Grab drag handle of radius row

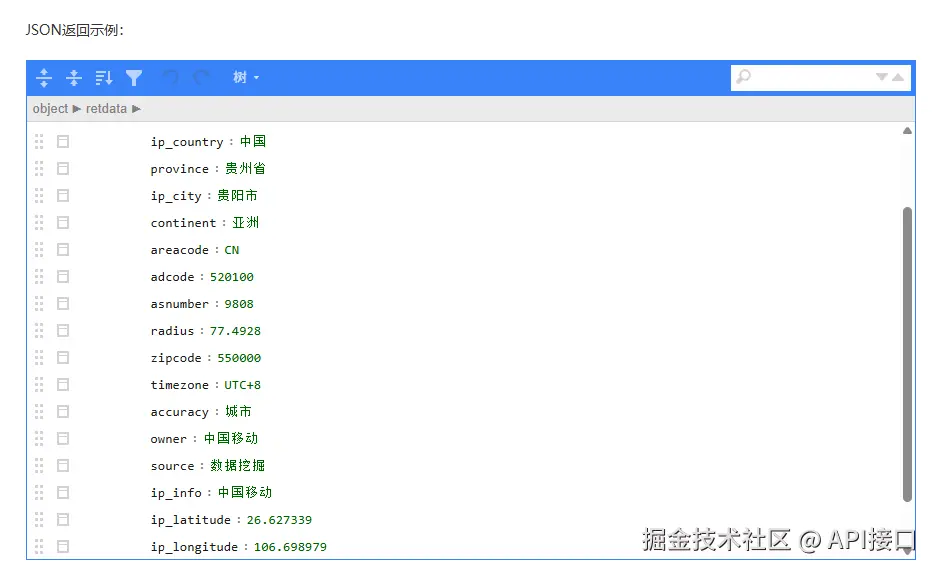coord(39,331)
